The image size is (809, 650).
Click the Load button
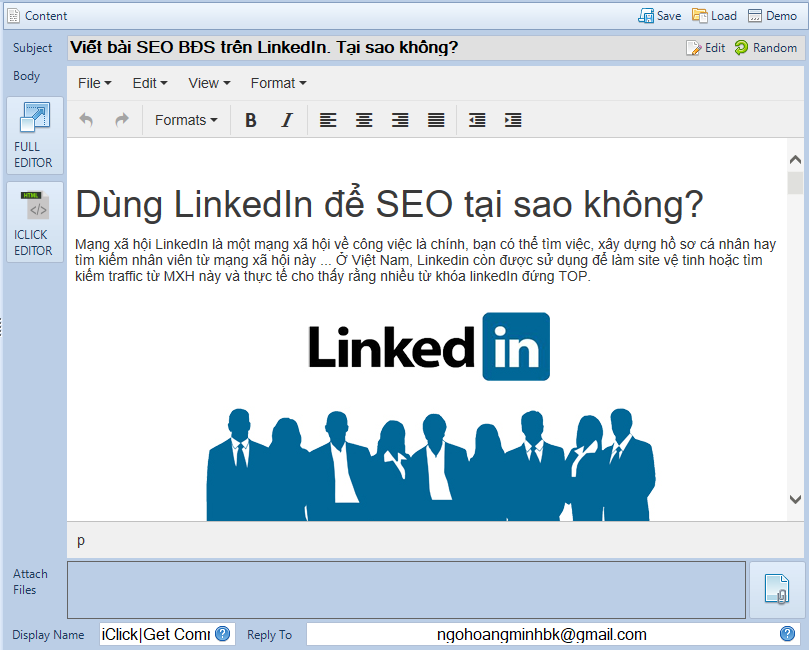tap(715, 16)
